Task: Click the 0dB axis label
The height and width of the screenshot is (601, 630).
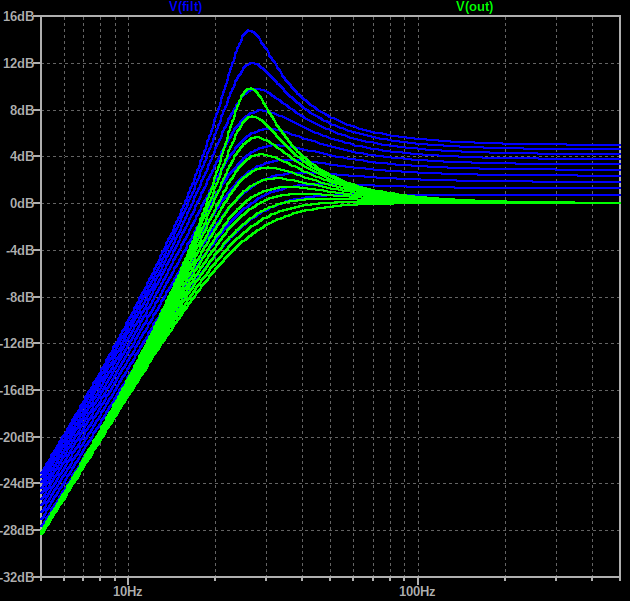Action: 22,203
